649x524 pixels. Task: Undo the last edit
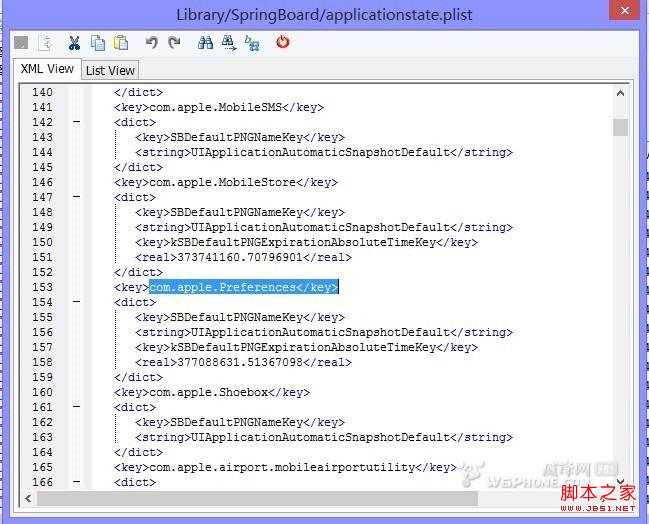click(151, 42)
